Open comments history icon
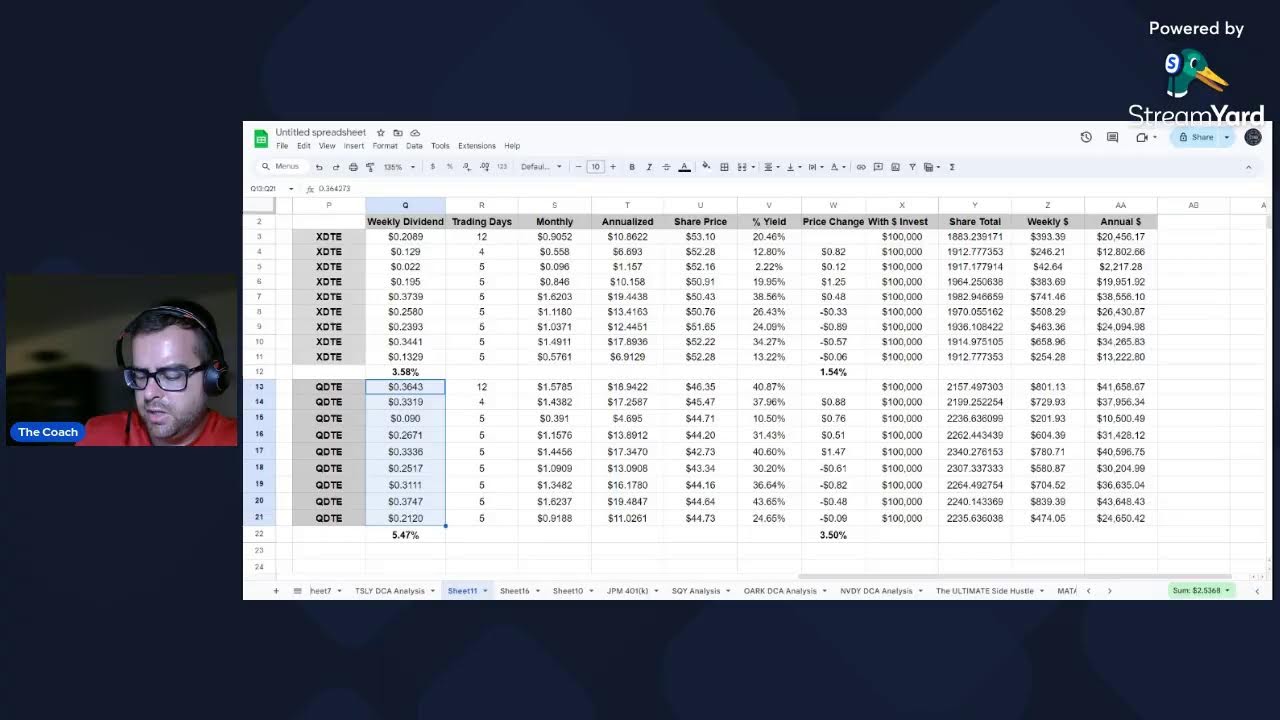The image size is (1280, 720). (x=1112, y=137)
